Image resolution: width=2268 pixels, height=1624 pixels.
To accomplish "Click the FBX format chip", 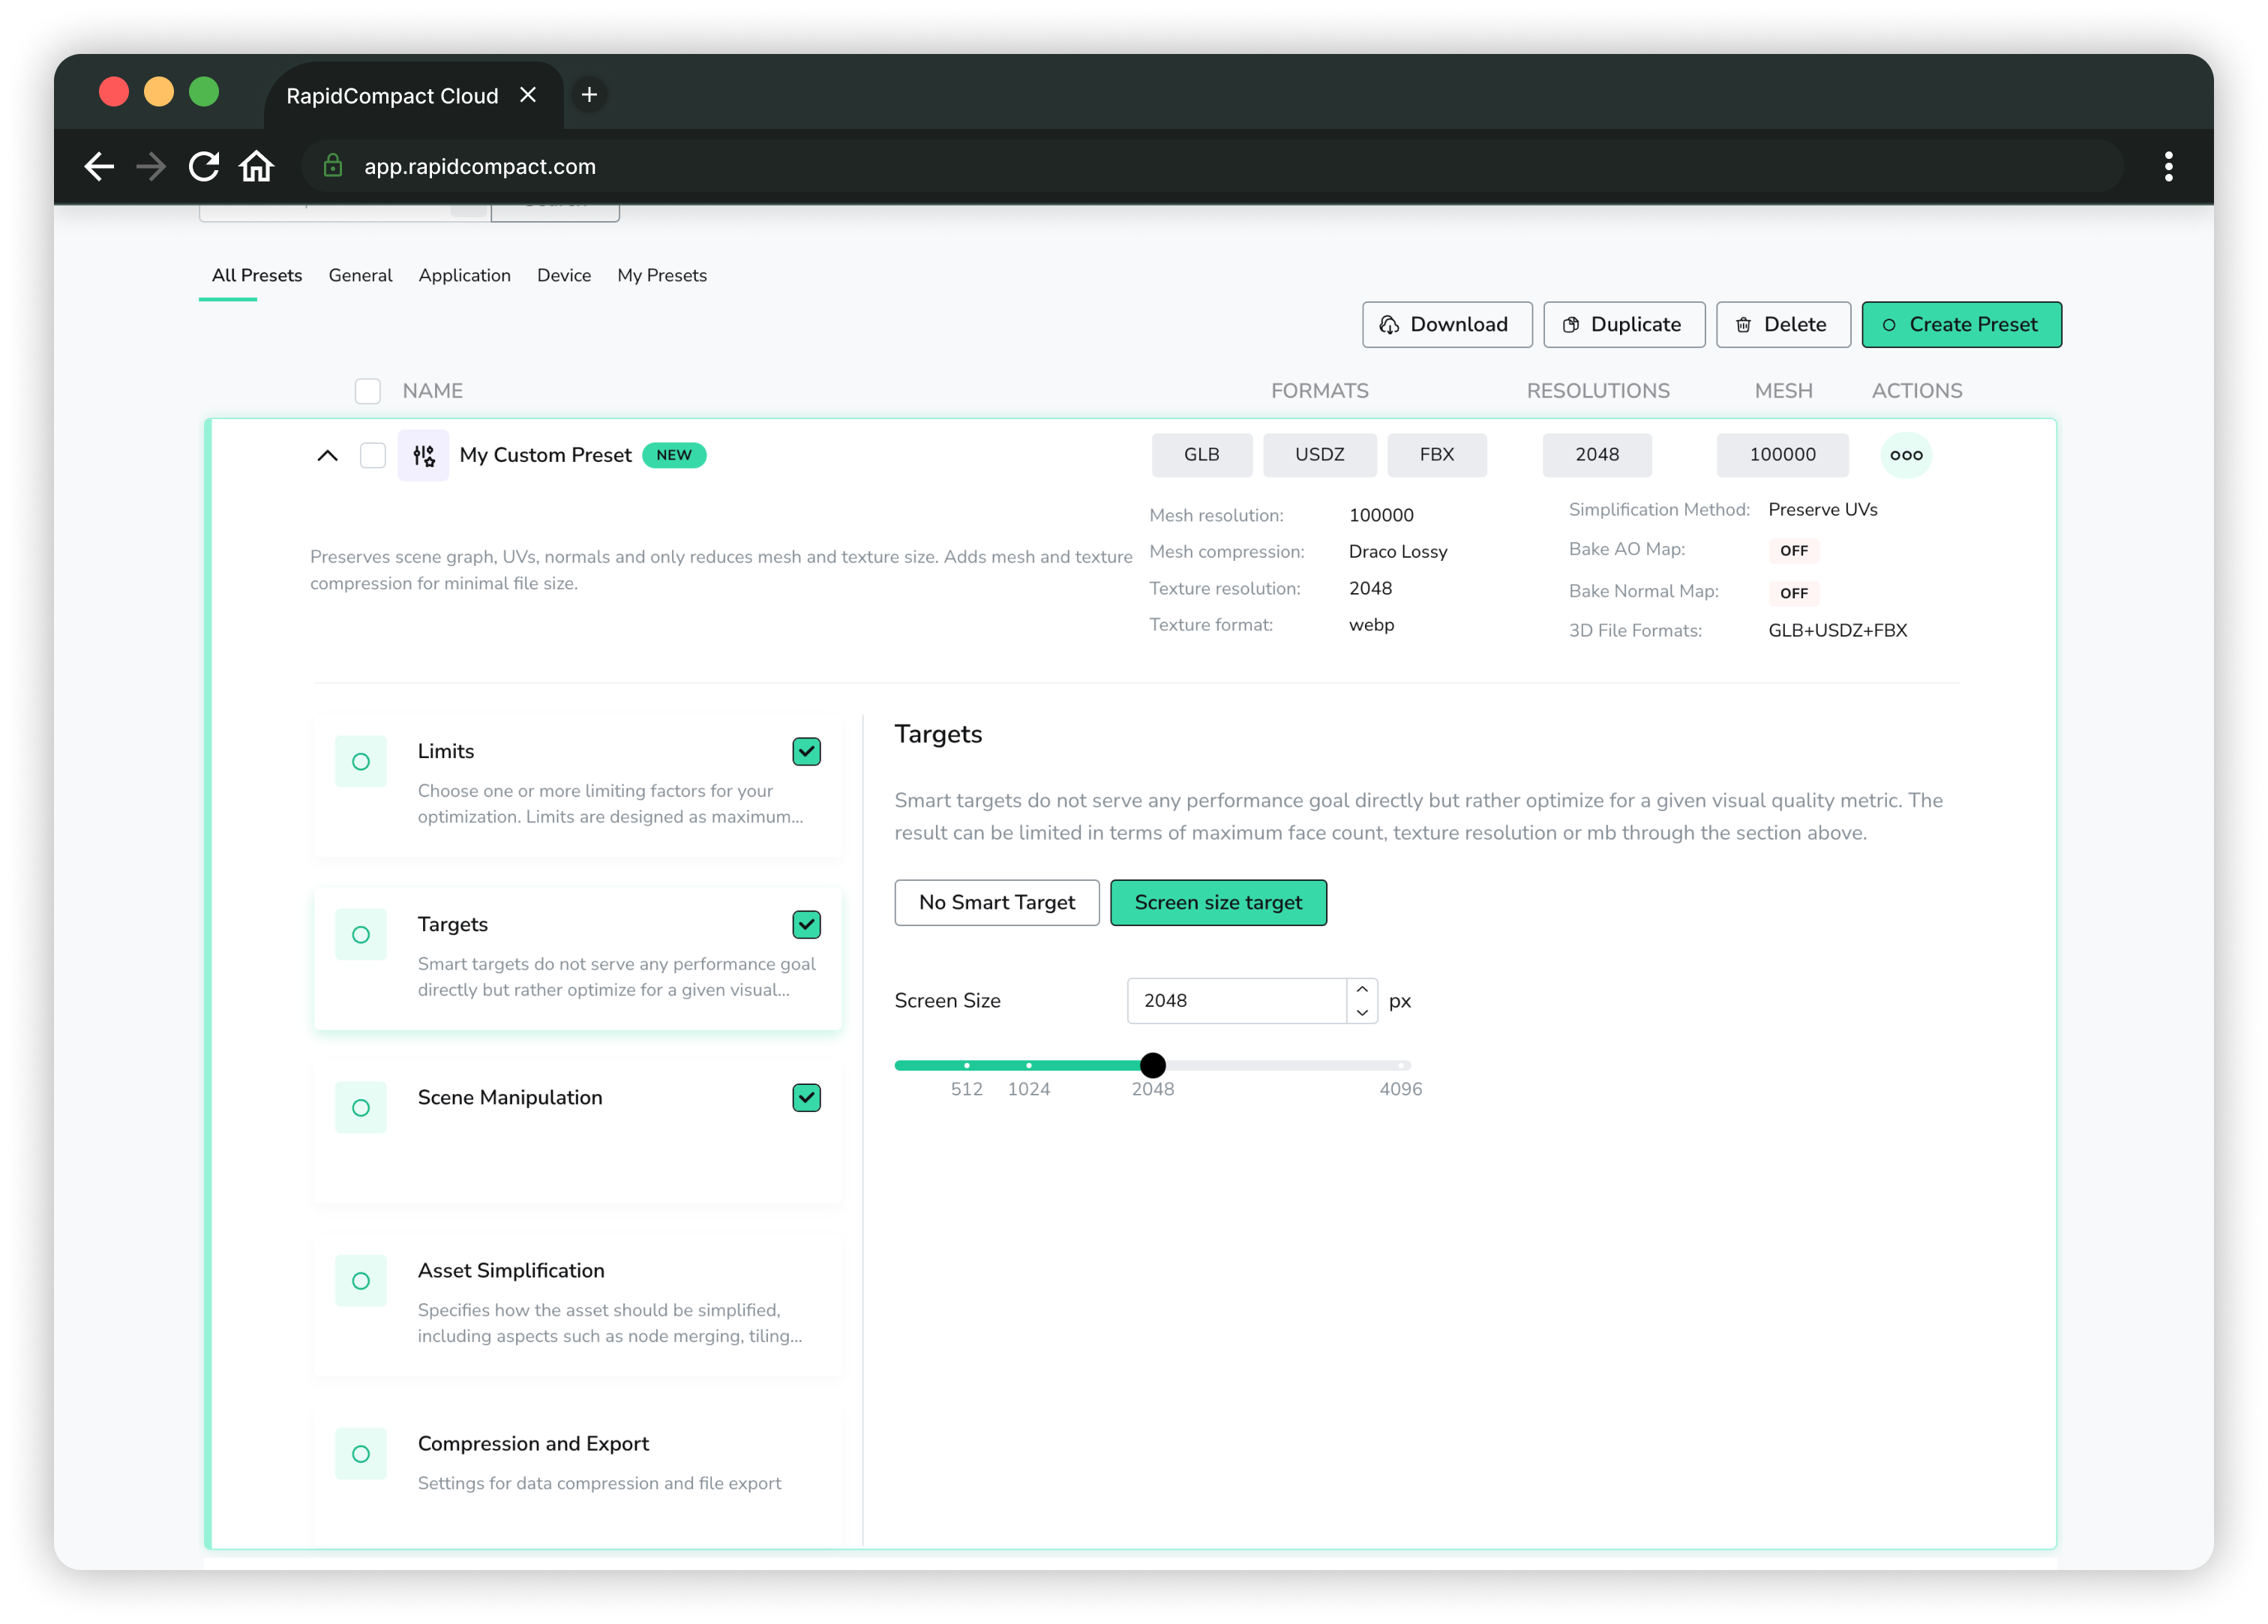I will tap(1437, 455).
